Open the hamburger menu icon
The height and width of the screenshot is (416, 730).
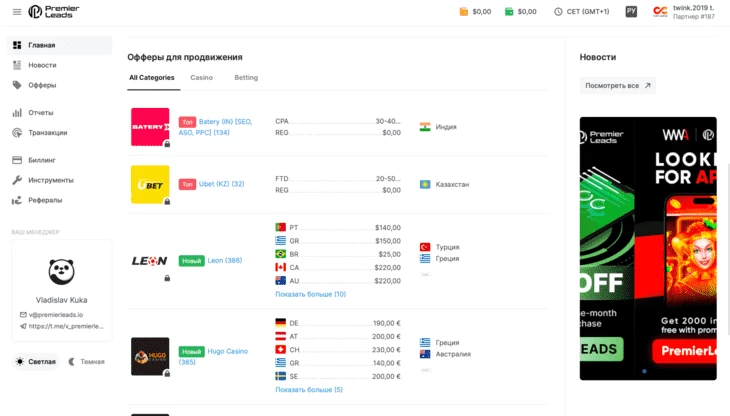(17, 12)
